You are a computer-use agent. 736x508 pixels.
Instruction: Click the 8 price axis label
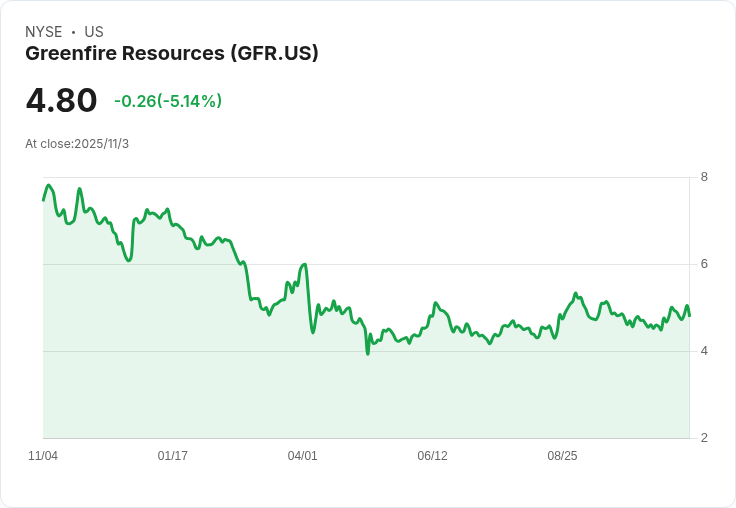tap(704, 177)
